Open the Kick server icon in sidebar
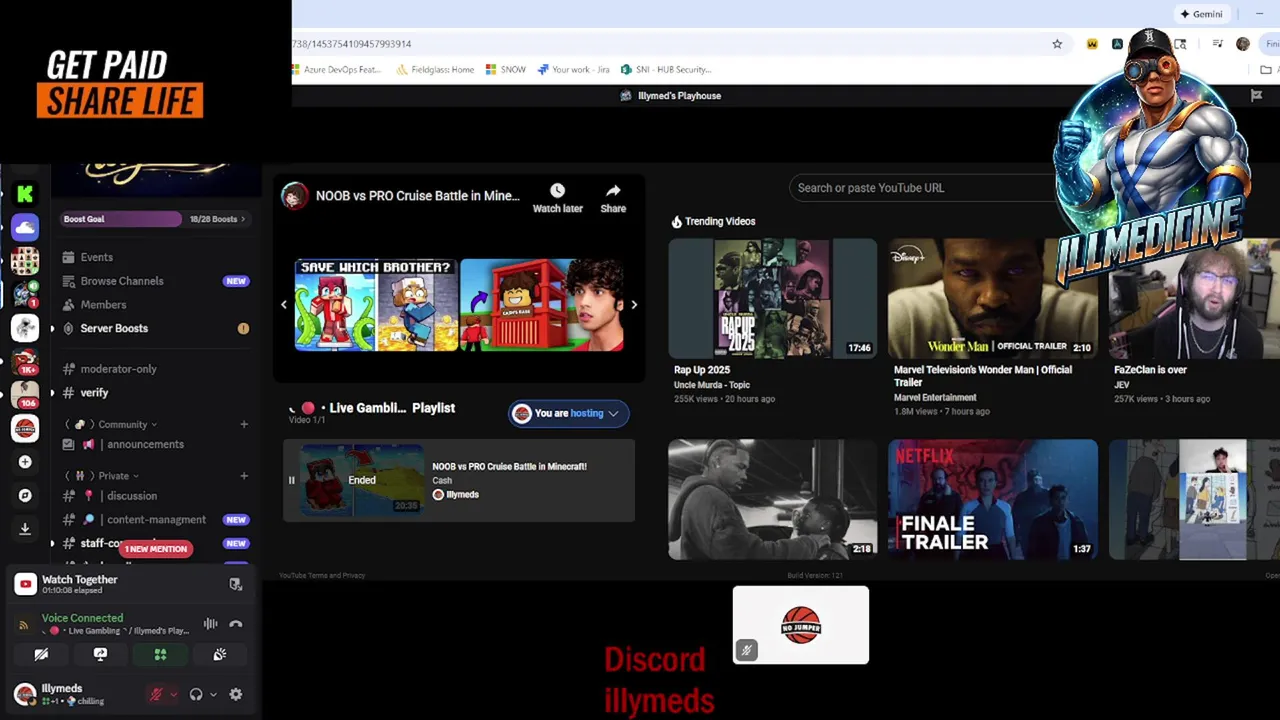Viewport: 1280px width, 720px height. click(25, 194)
